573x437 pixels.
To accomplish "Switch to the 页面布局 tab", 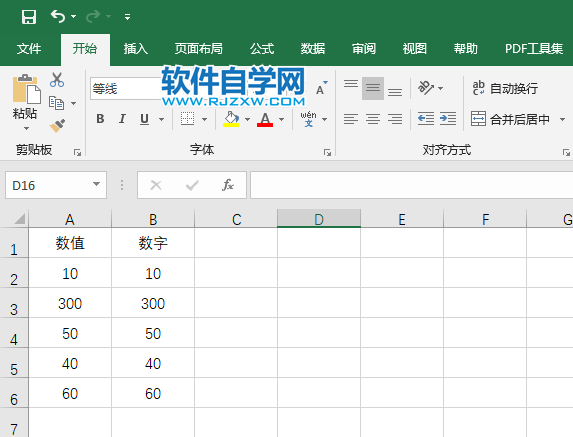I will click(198, 49).
